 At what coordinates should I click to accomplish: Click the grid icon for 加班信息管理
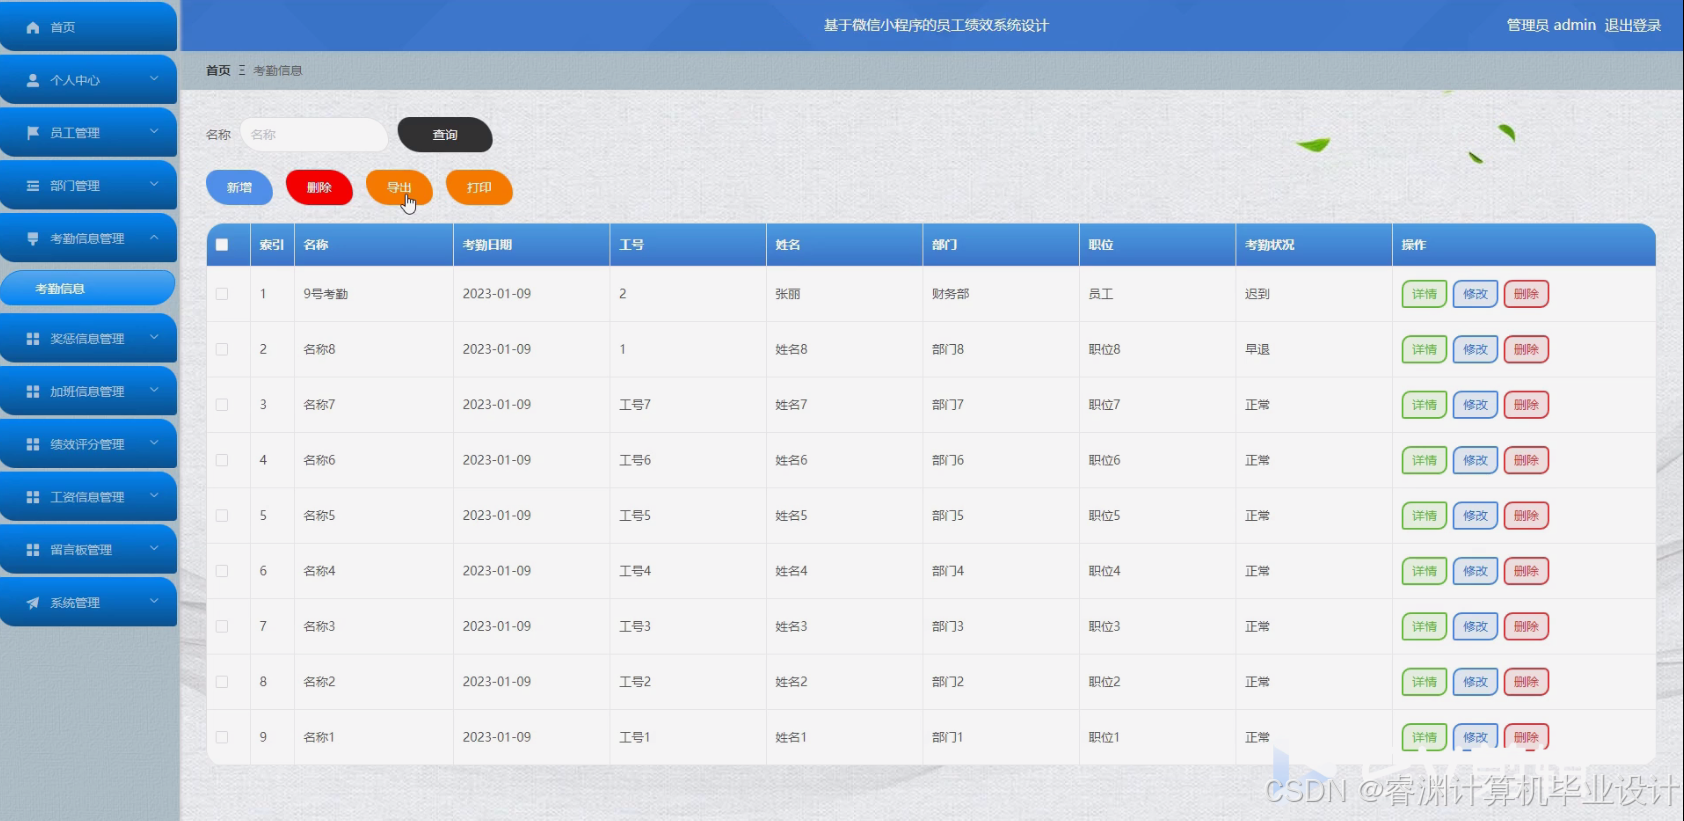[x=33, y=392]
